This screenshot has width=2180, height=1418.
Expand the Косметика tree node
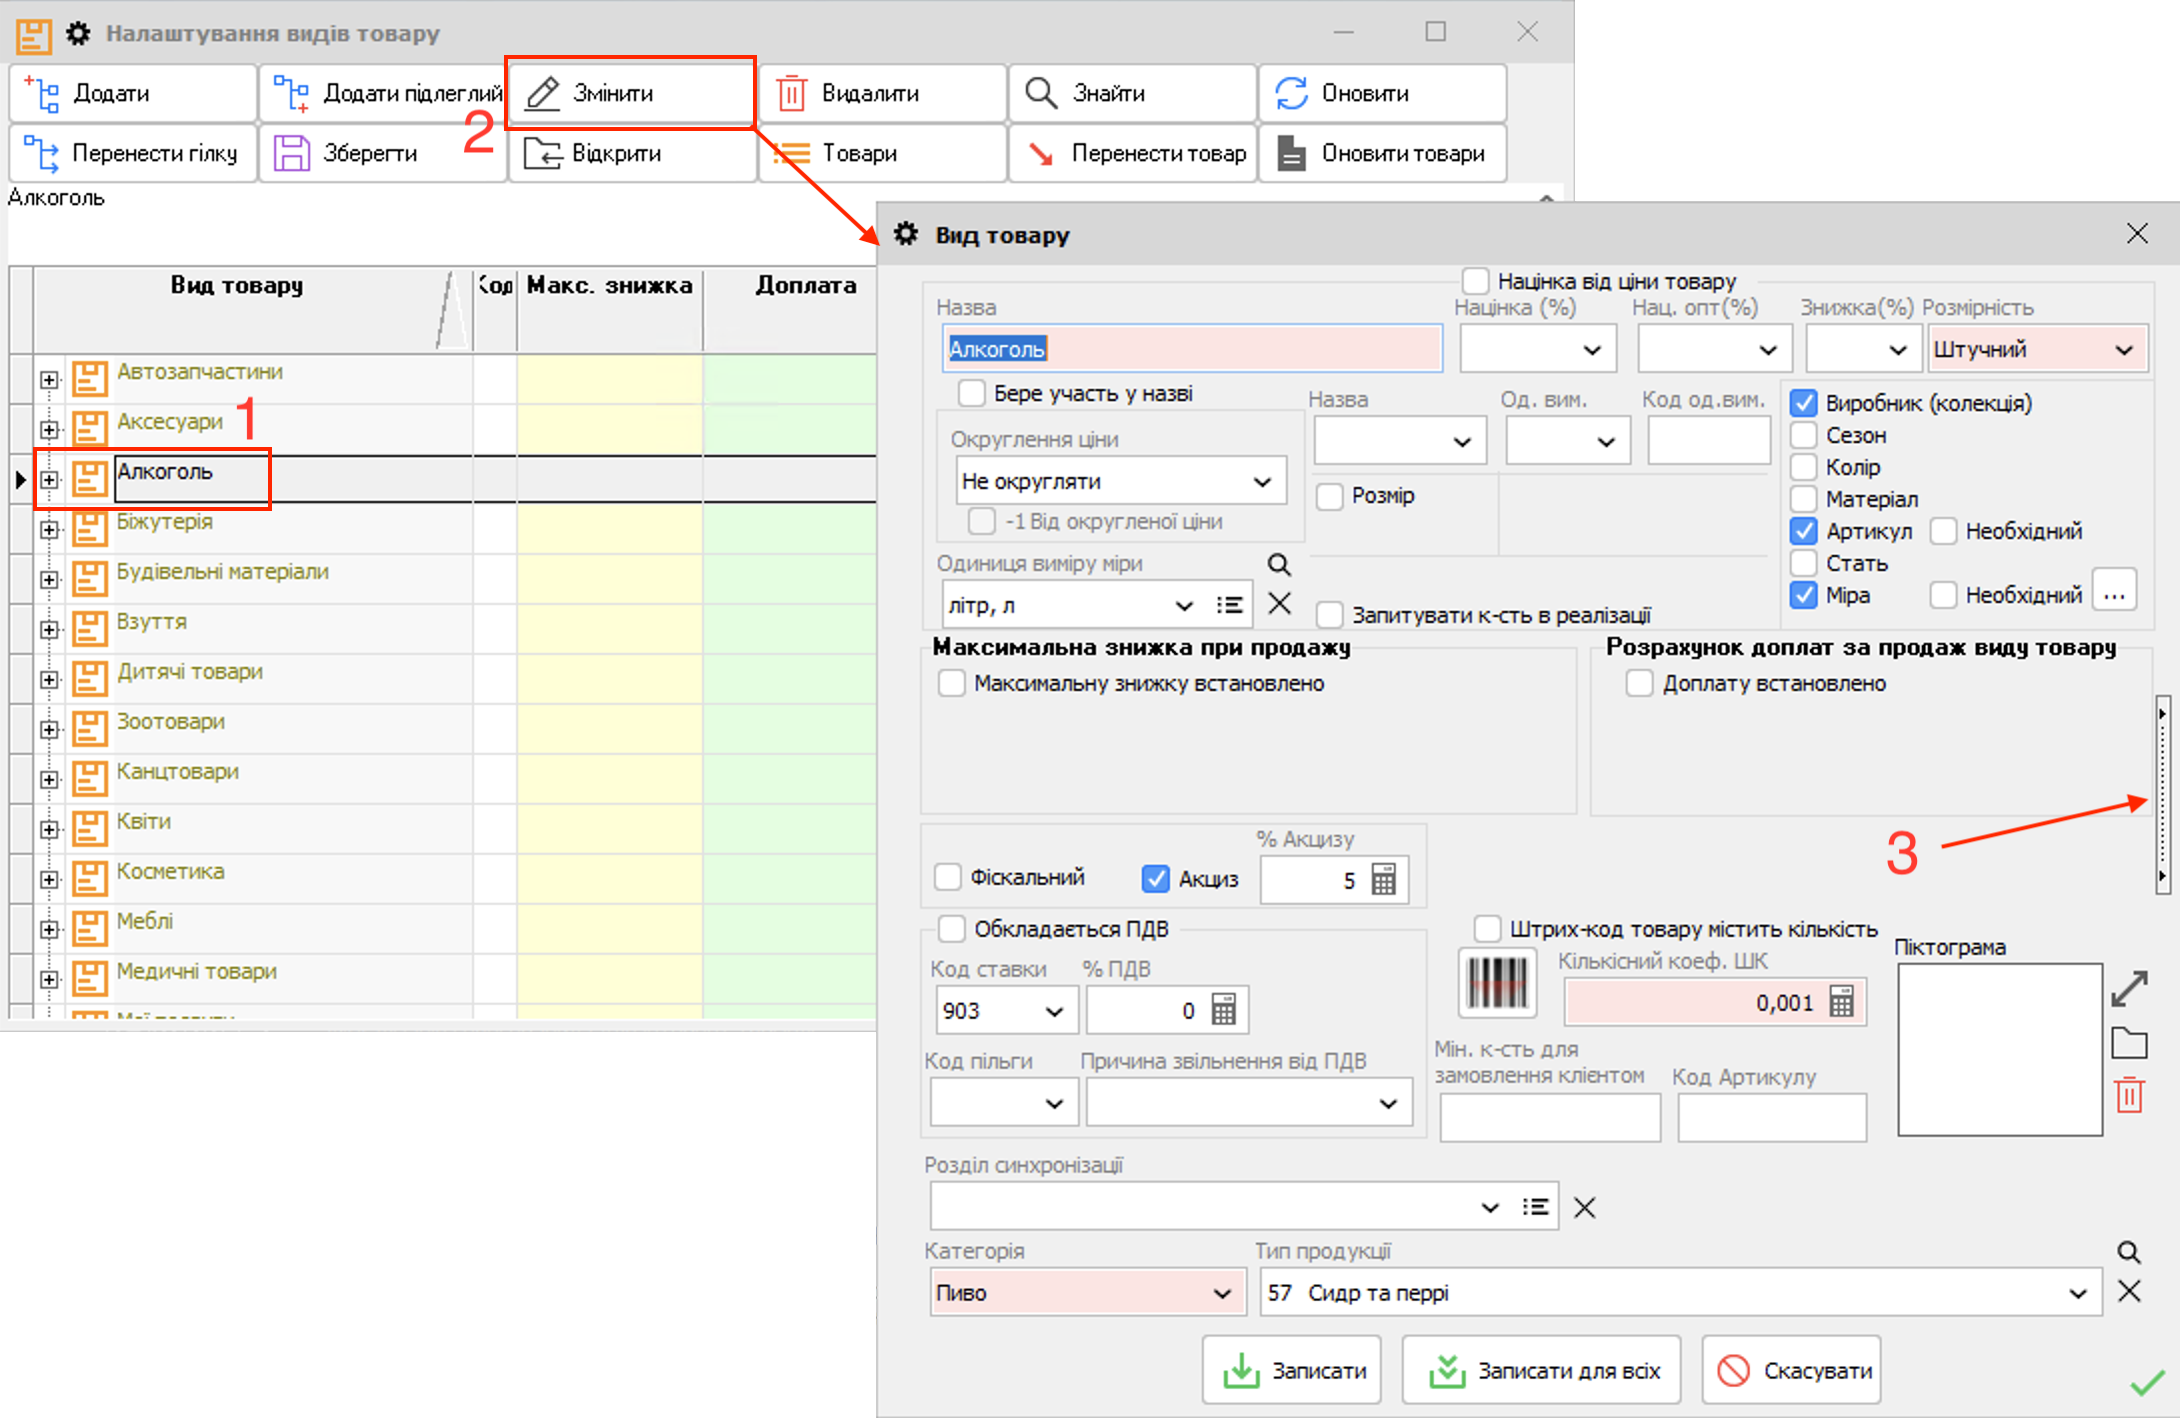click(x=49, y=879)
